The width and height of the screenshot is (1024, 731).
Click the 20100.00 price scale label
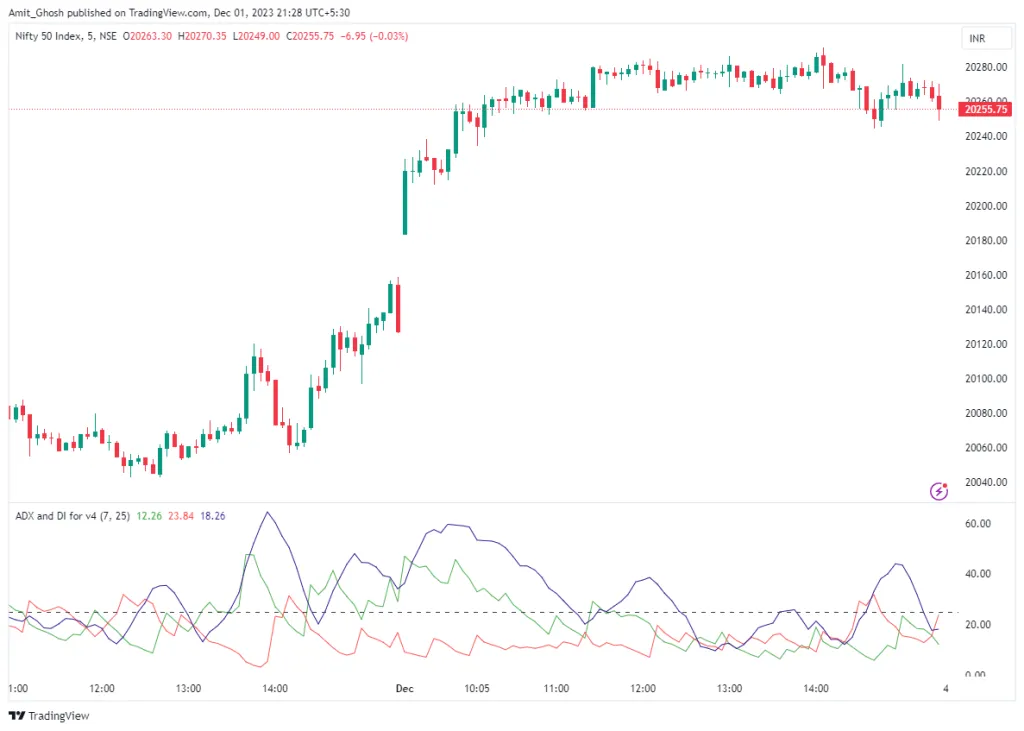coord(984,379)
